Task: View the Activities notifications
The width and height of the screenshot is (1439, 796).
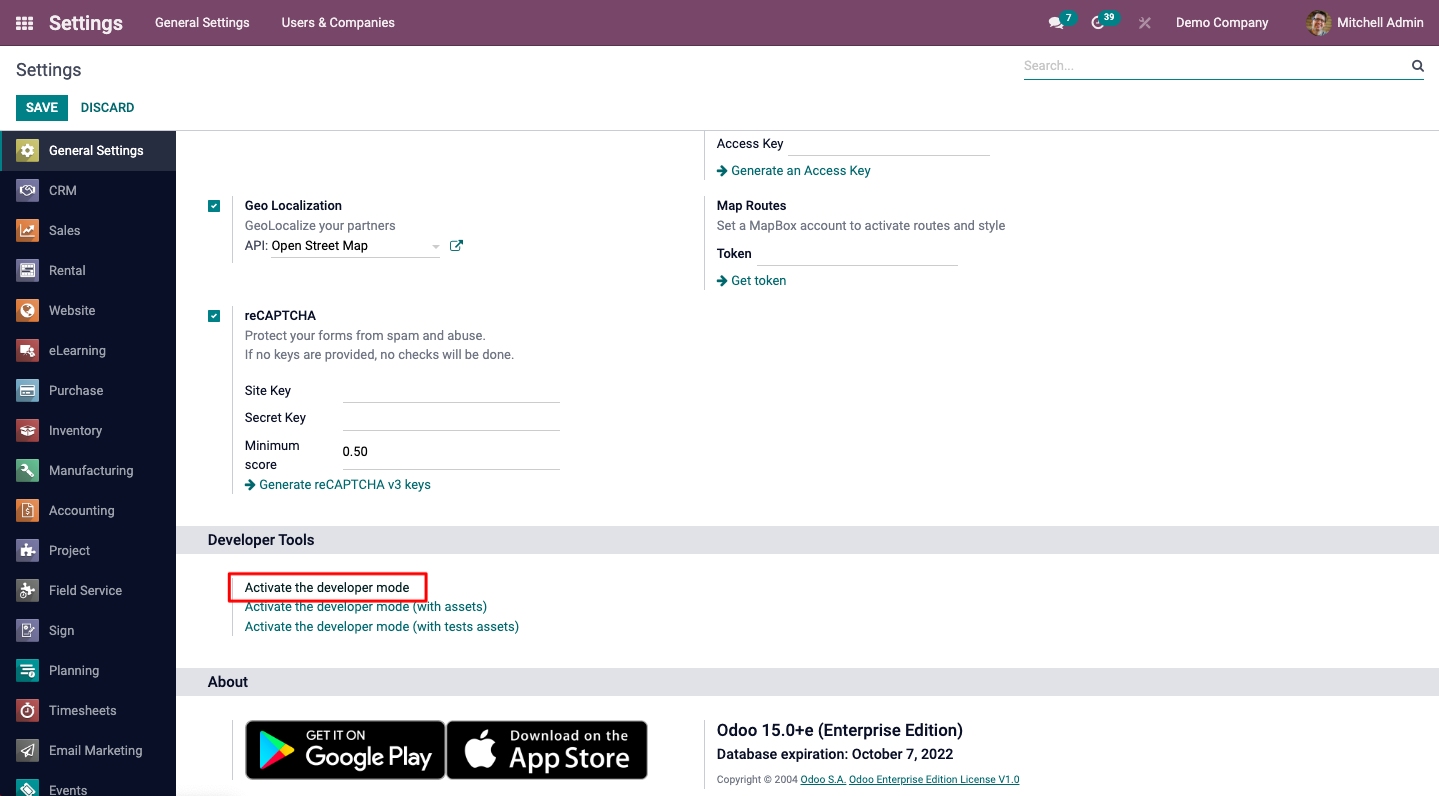Action: click(1098, 22)
